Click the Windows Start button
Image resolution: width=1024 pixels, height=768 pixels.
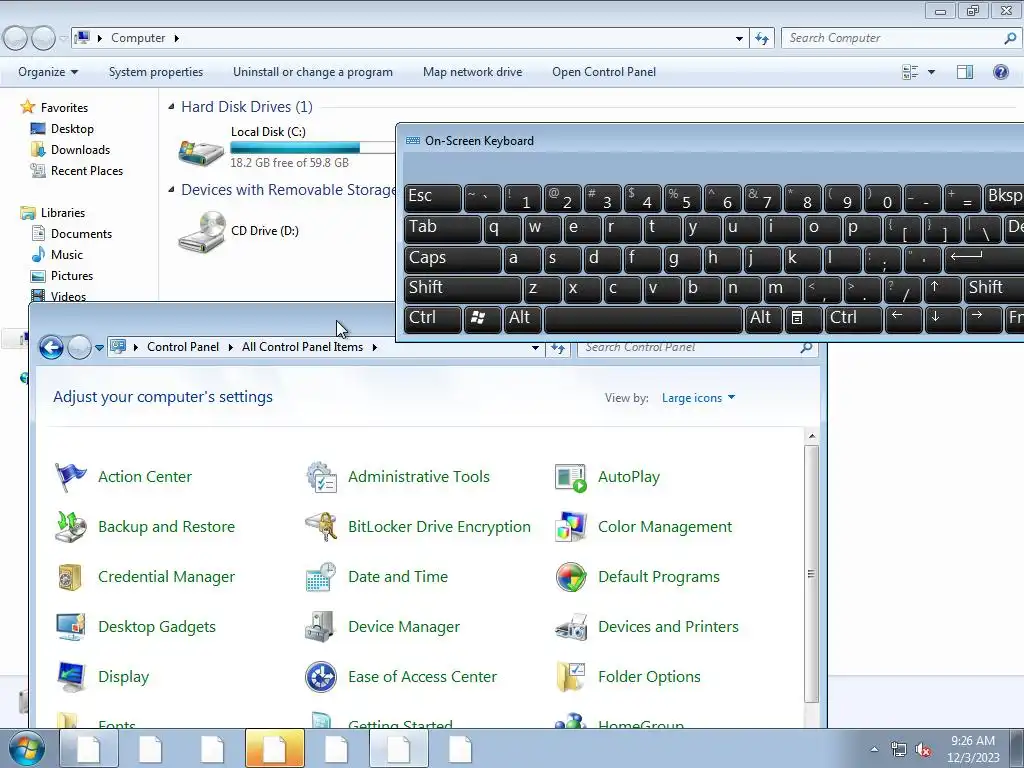[27, 748]
